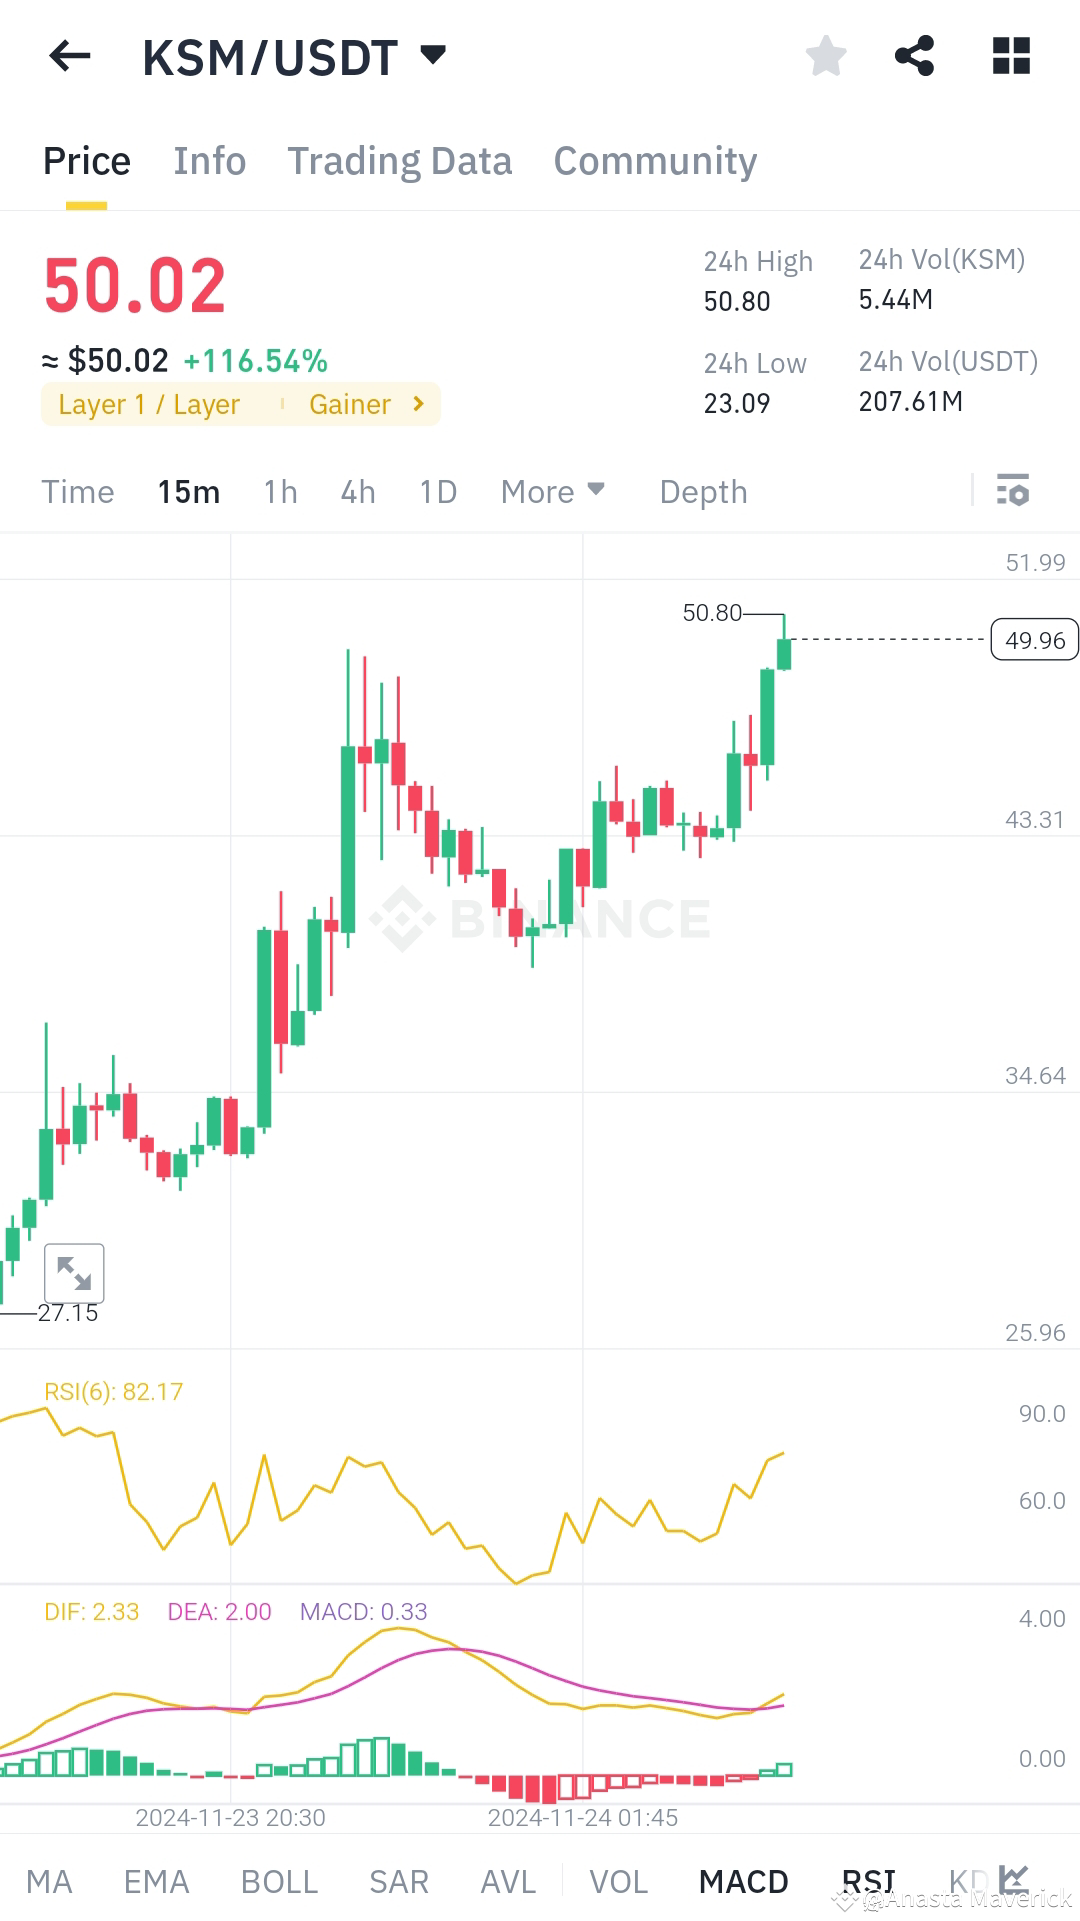Screen dimensions: 1080x1921
Task: Open the chart indicator settings icon
Action: [x=1013, y=491]
